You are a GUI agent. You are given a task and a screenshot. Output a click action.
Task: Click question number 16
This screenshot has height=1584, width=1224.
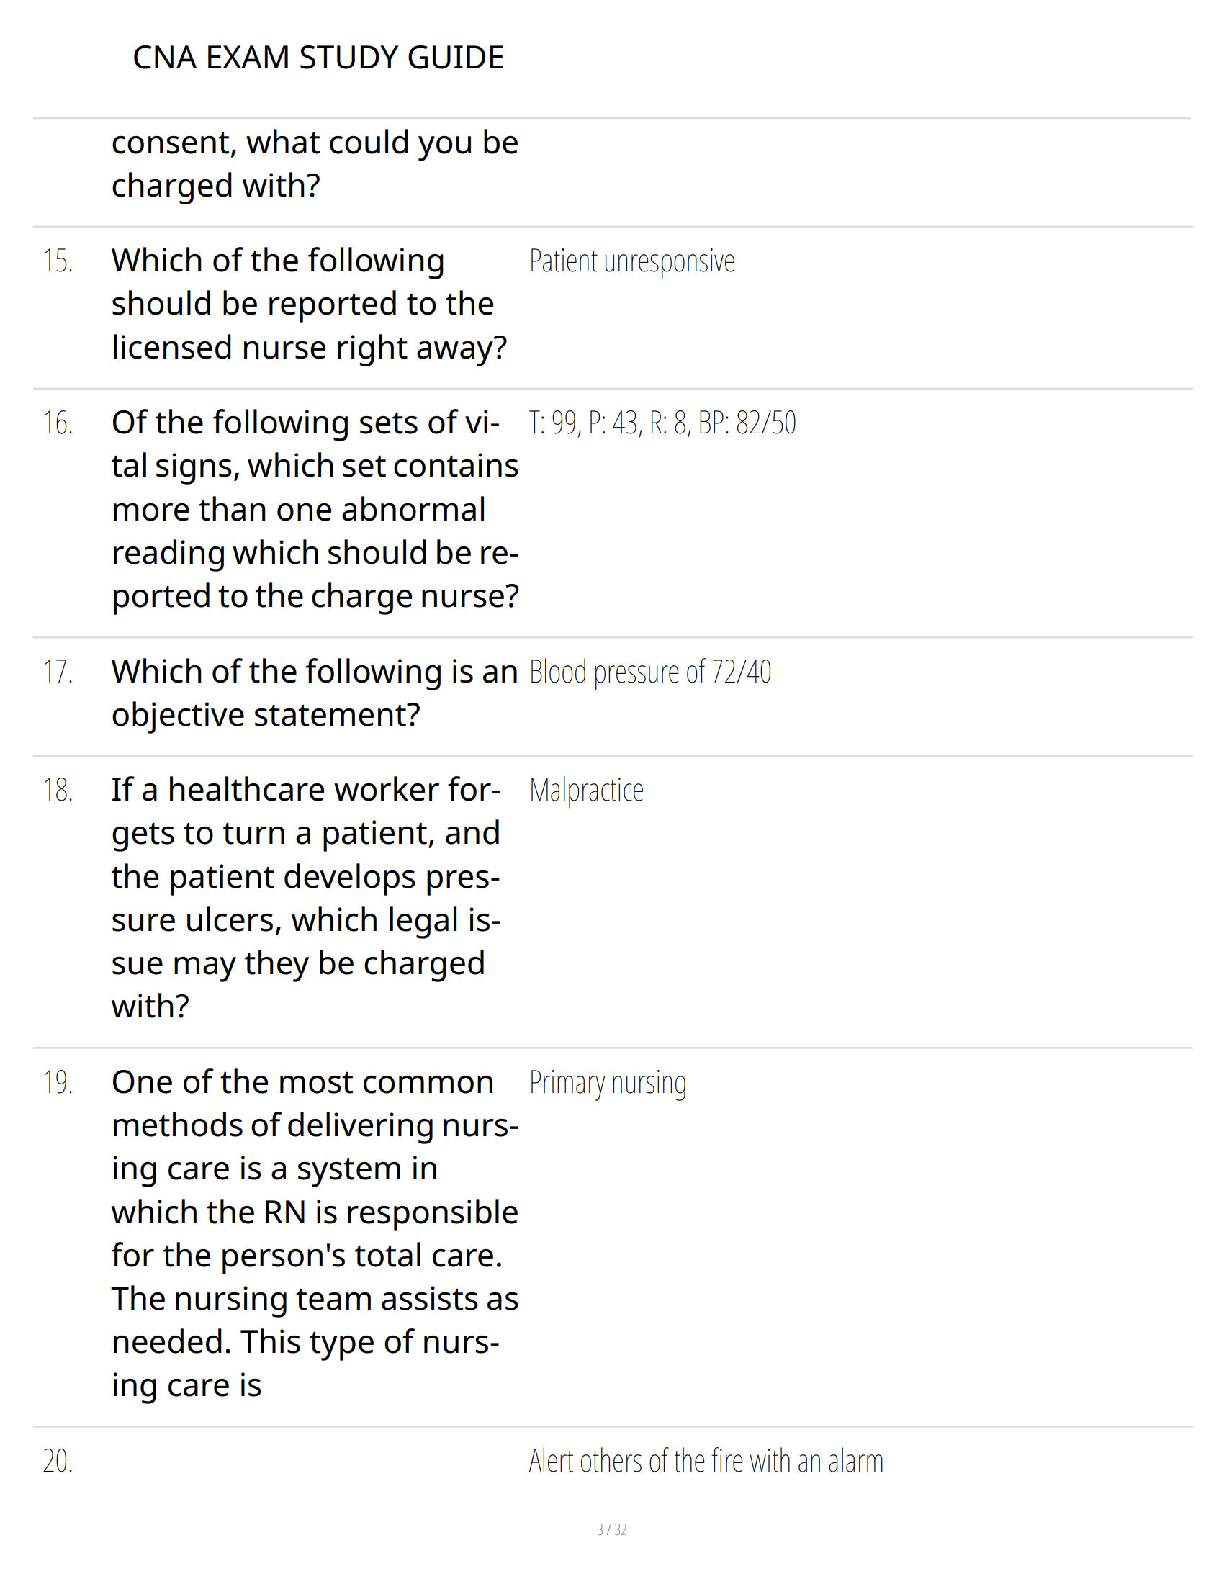click(x=57, y=423)
